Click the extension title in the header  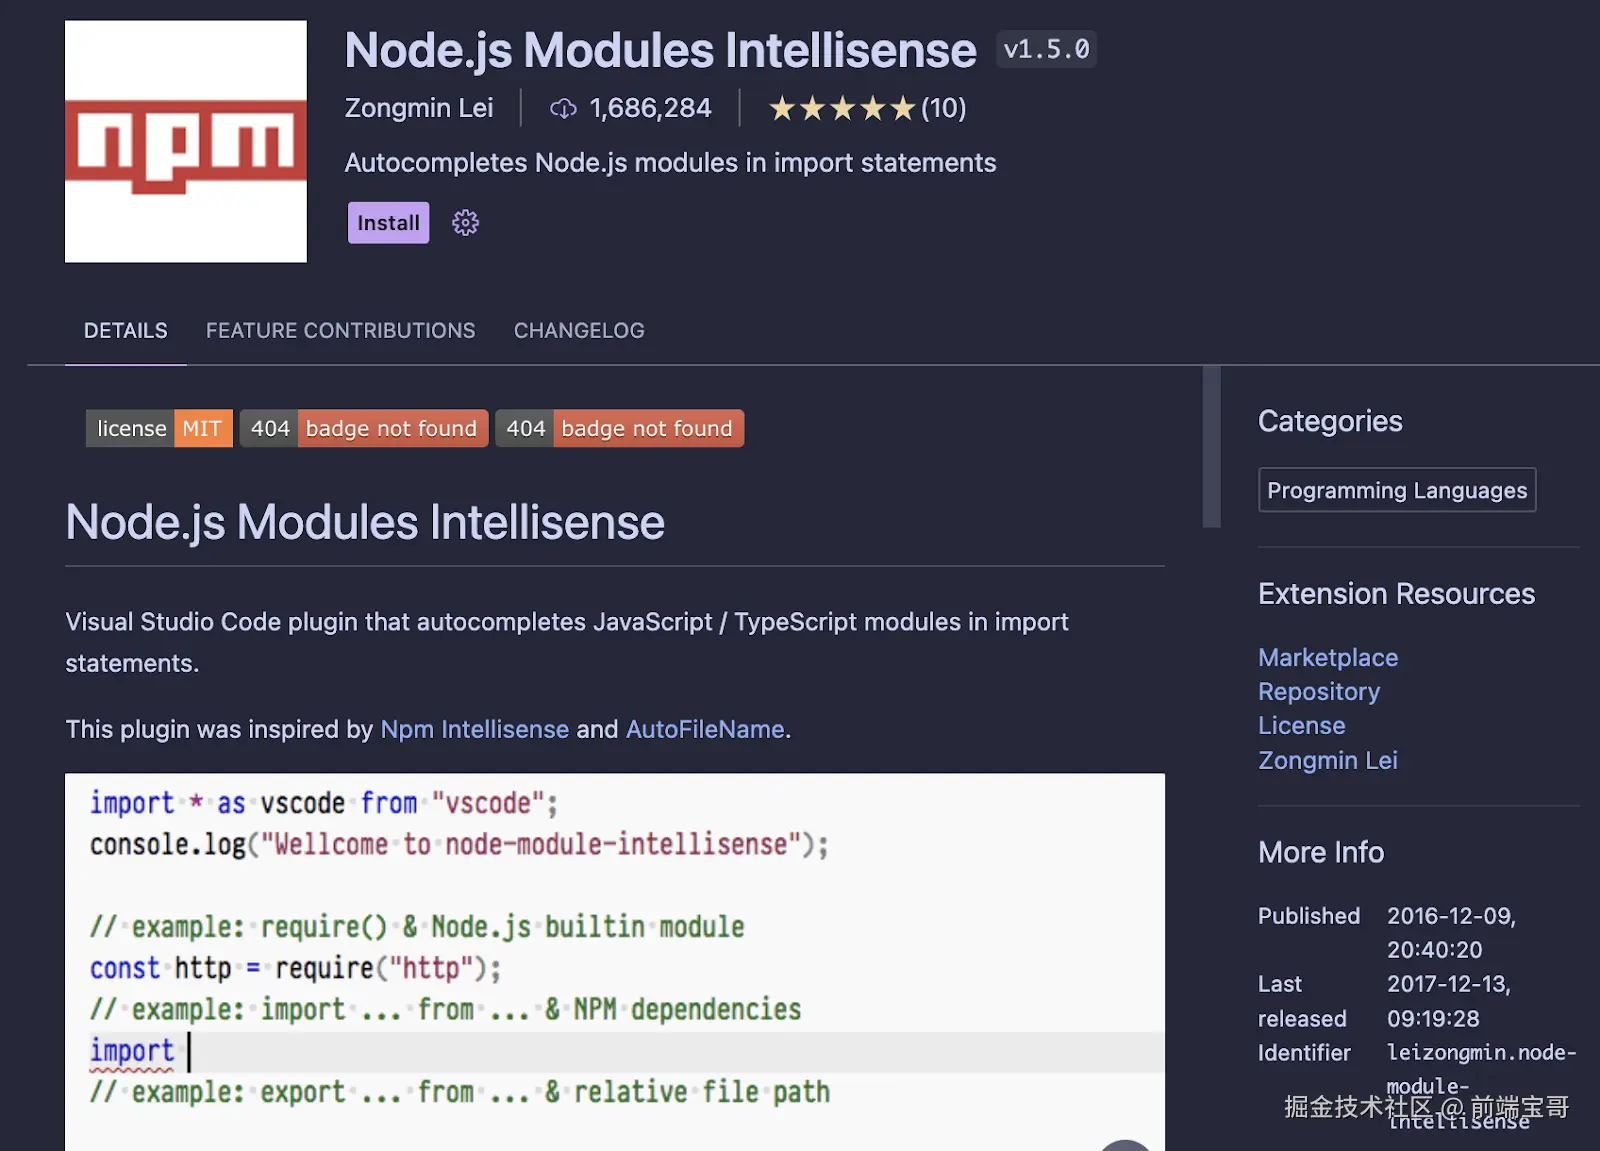click(x=660, y=50)
